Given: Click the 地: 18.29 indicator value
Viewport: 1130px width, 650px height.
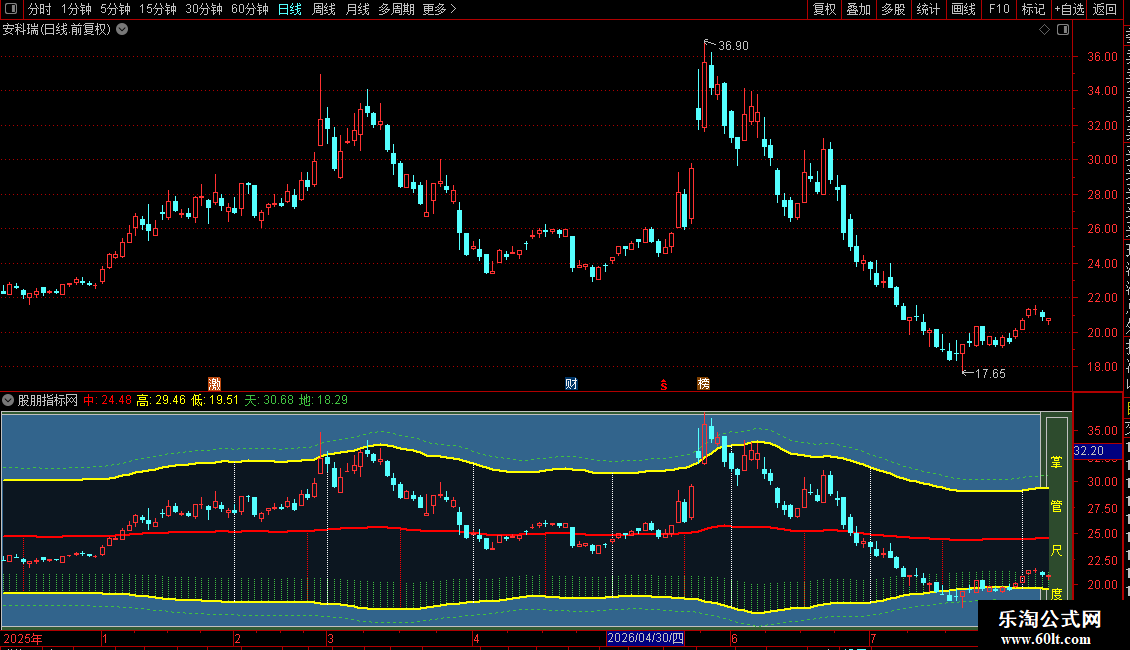Looking at the screenshot, I should click(323, 400).
